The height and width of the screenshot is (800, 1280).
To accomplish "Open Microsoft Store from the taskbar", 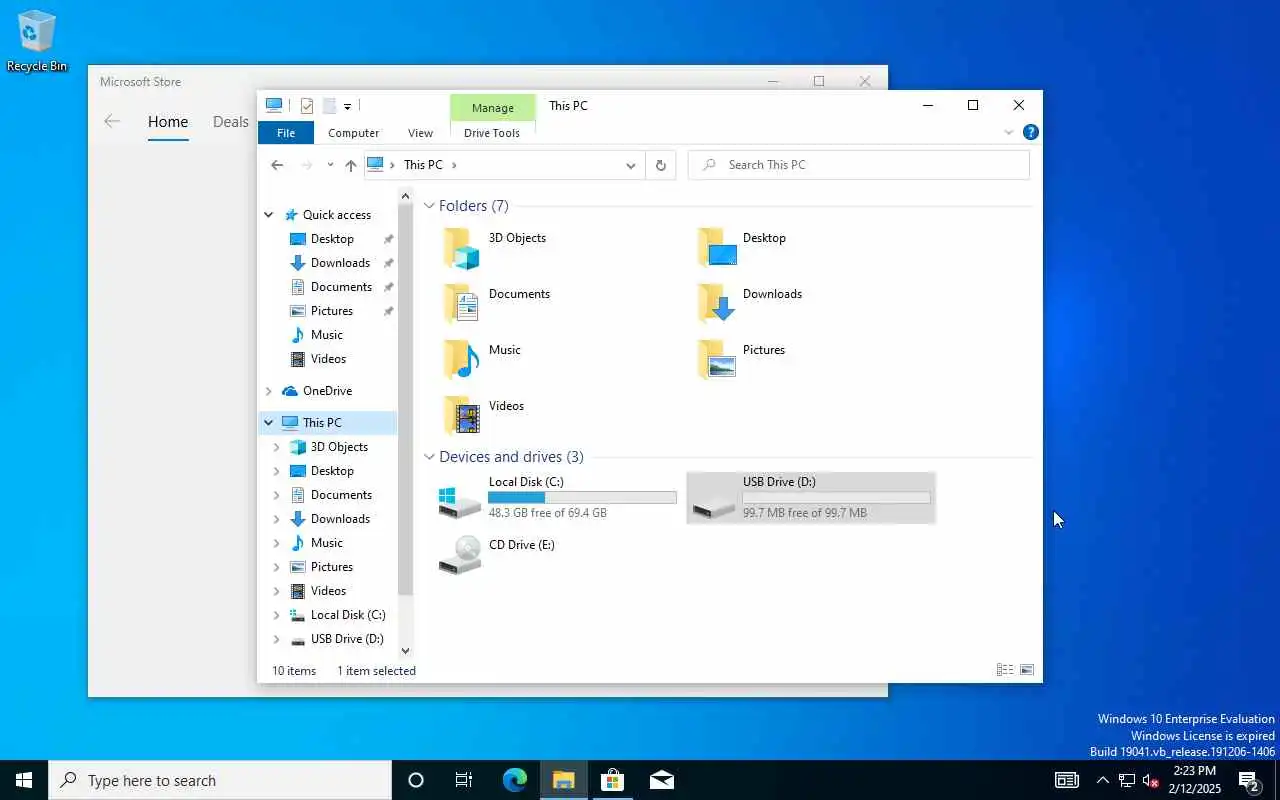I will tap(612, 780).
